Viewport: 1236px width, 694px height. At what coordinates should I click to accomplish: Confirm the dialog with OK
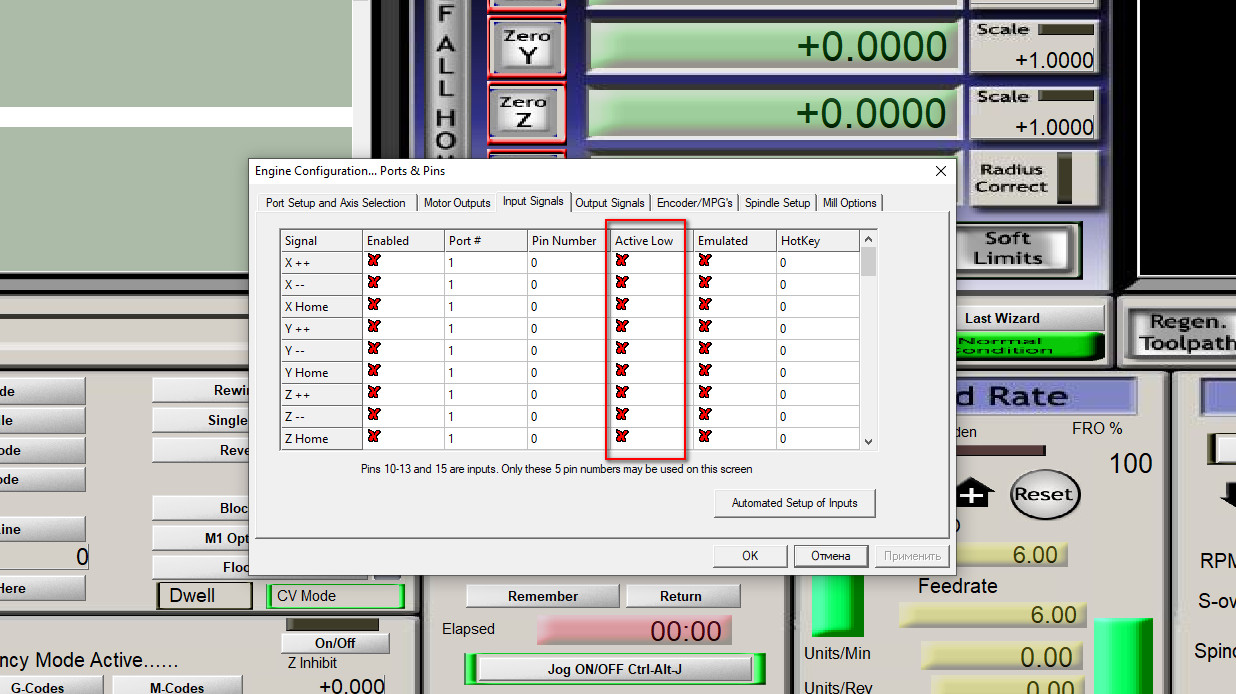750,556
